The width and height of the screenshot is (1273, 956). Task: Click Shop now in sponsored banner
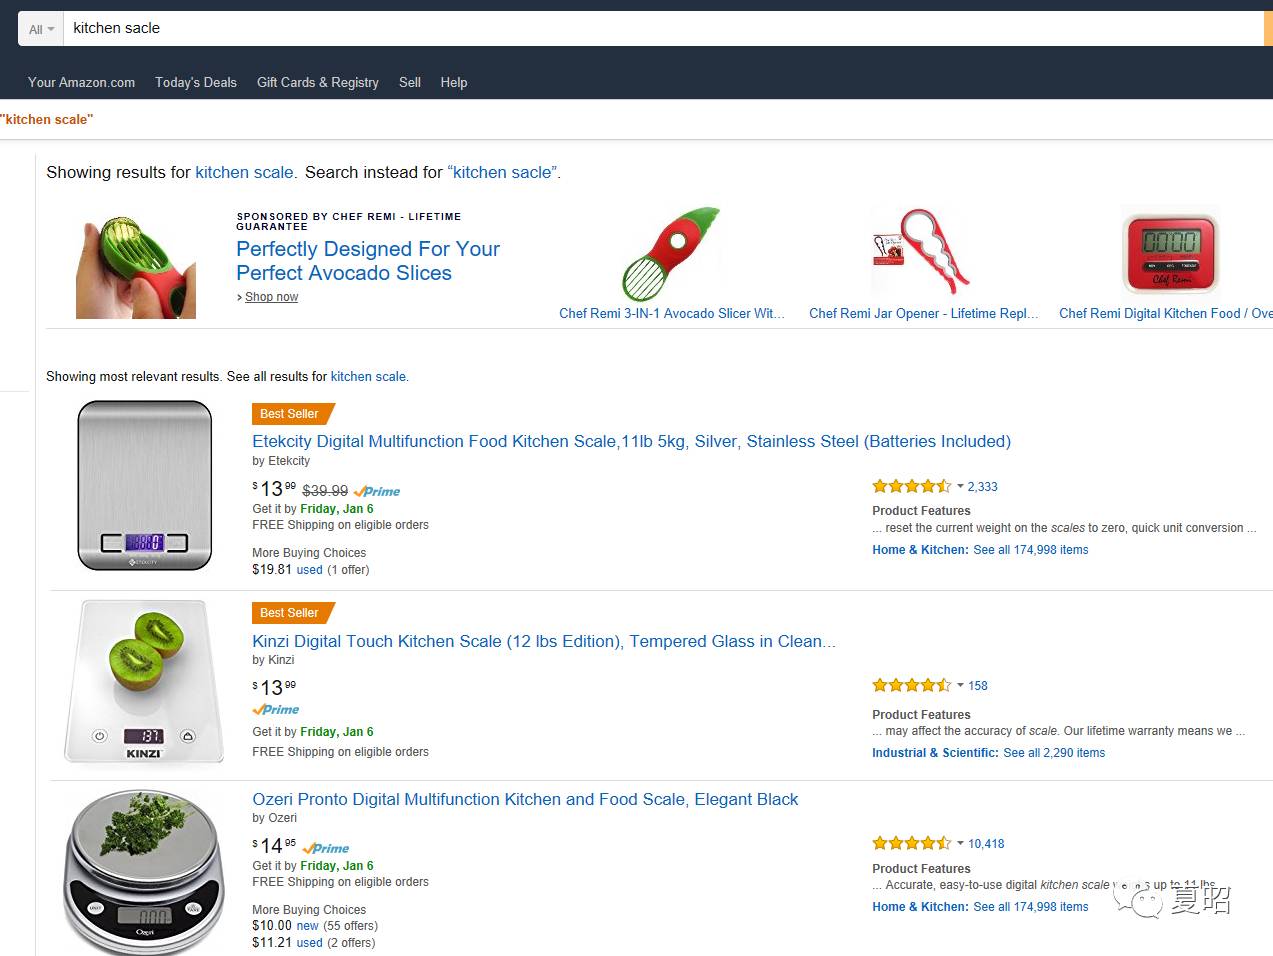click(x=271, y=297)
